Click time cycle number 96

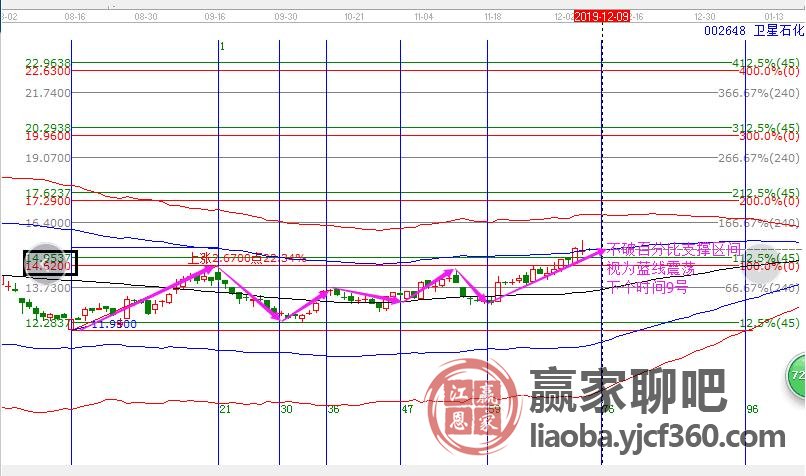pos(753,409)
